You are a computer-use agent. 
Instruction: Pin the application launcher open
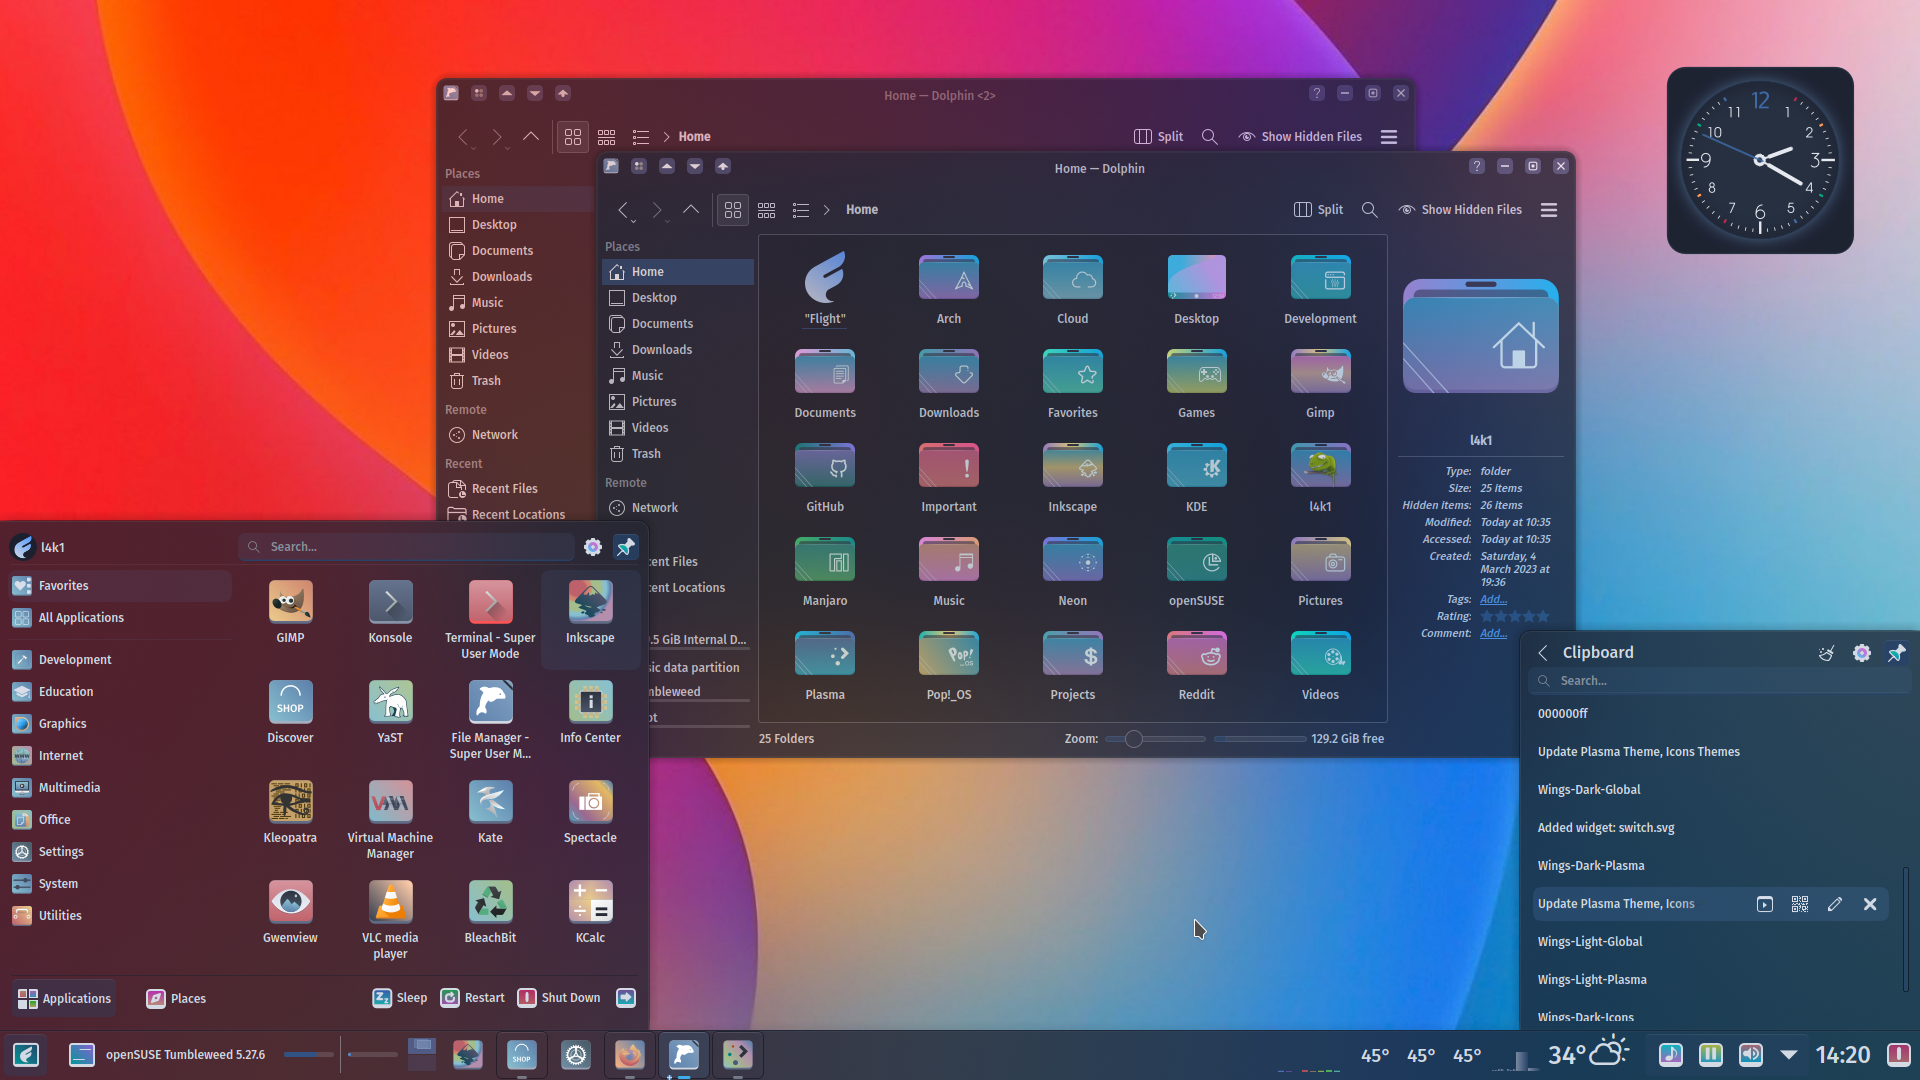(x=626, y=547)
